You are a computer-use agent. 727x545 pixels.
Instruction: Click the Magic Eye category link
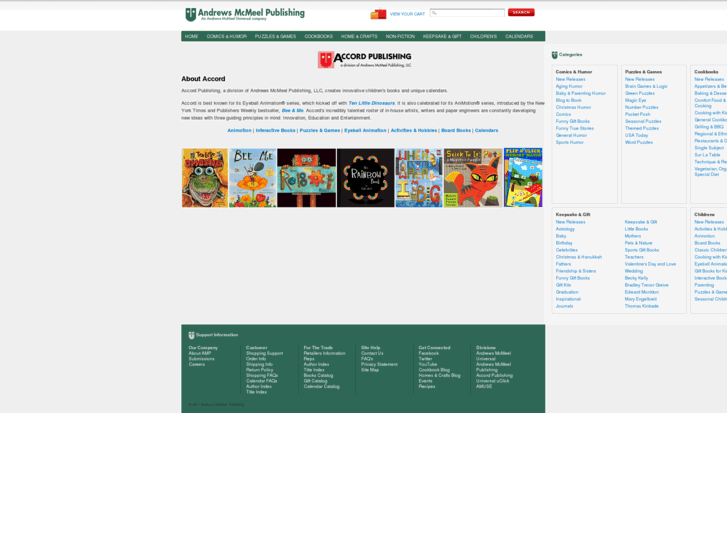coord(635,100)
